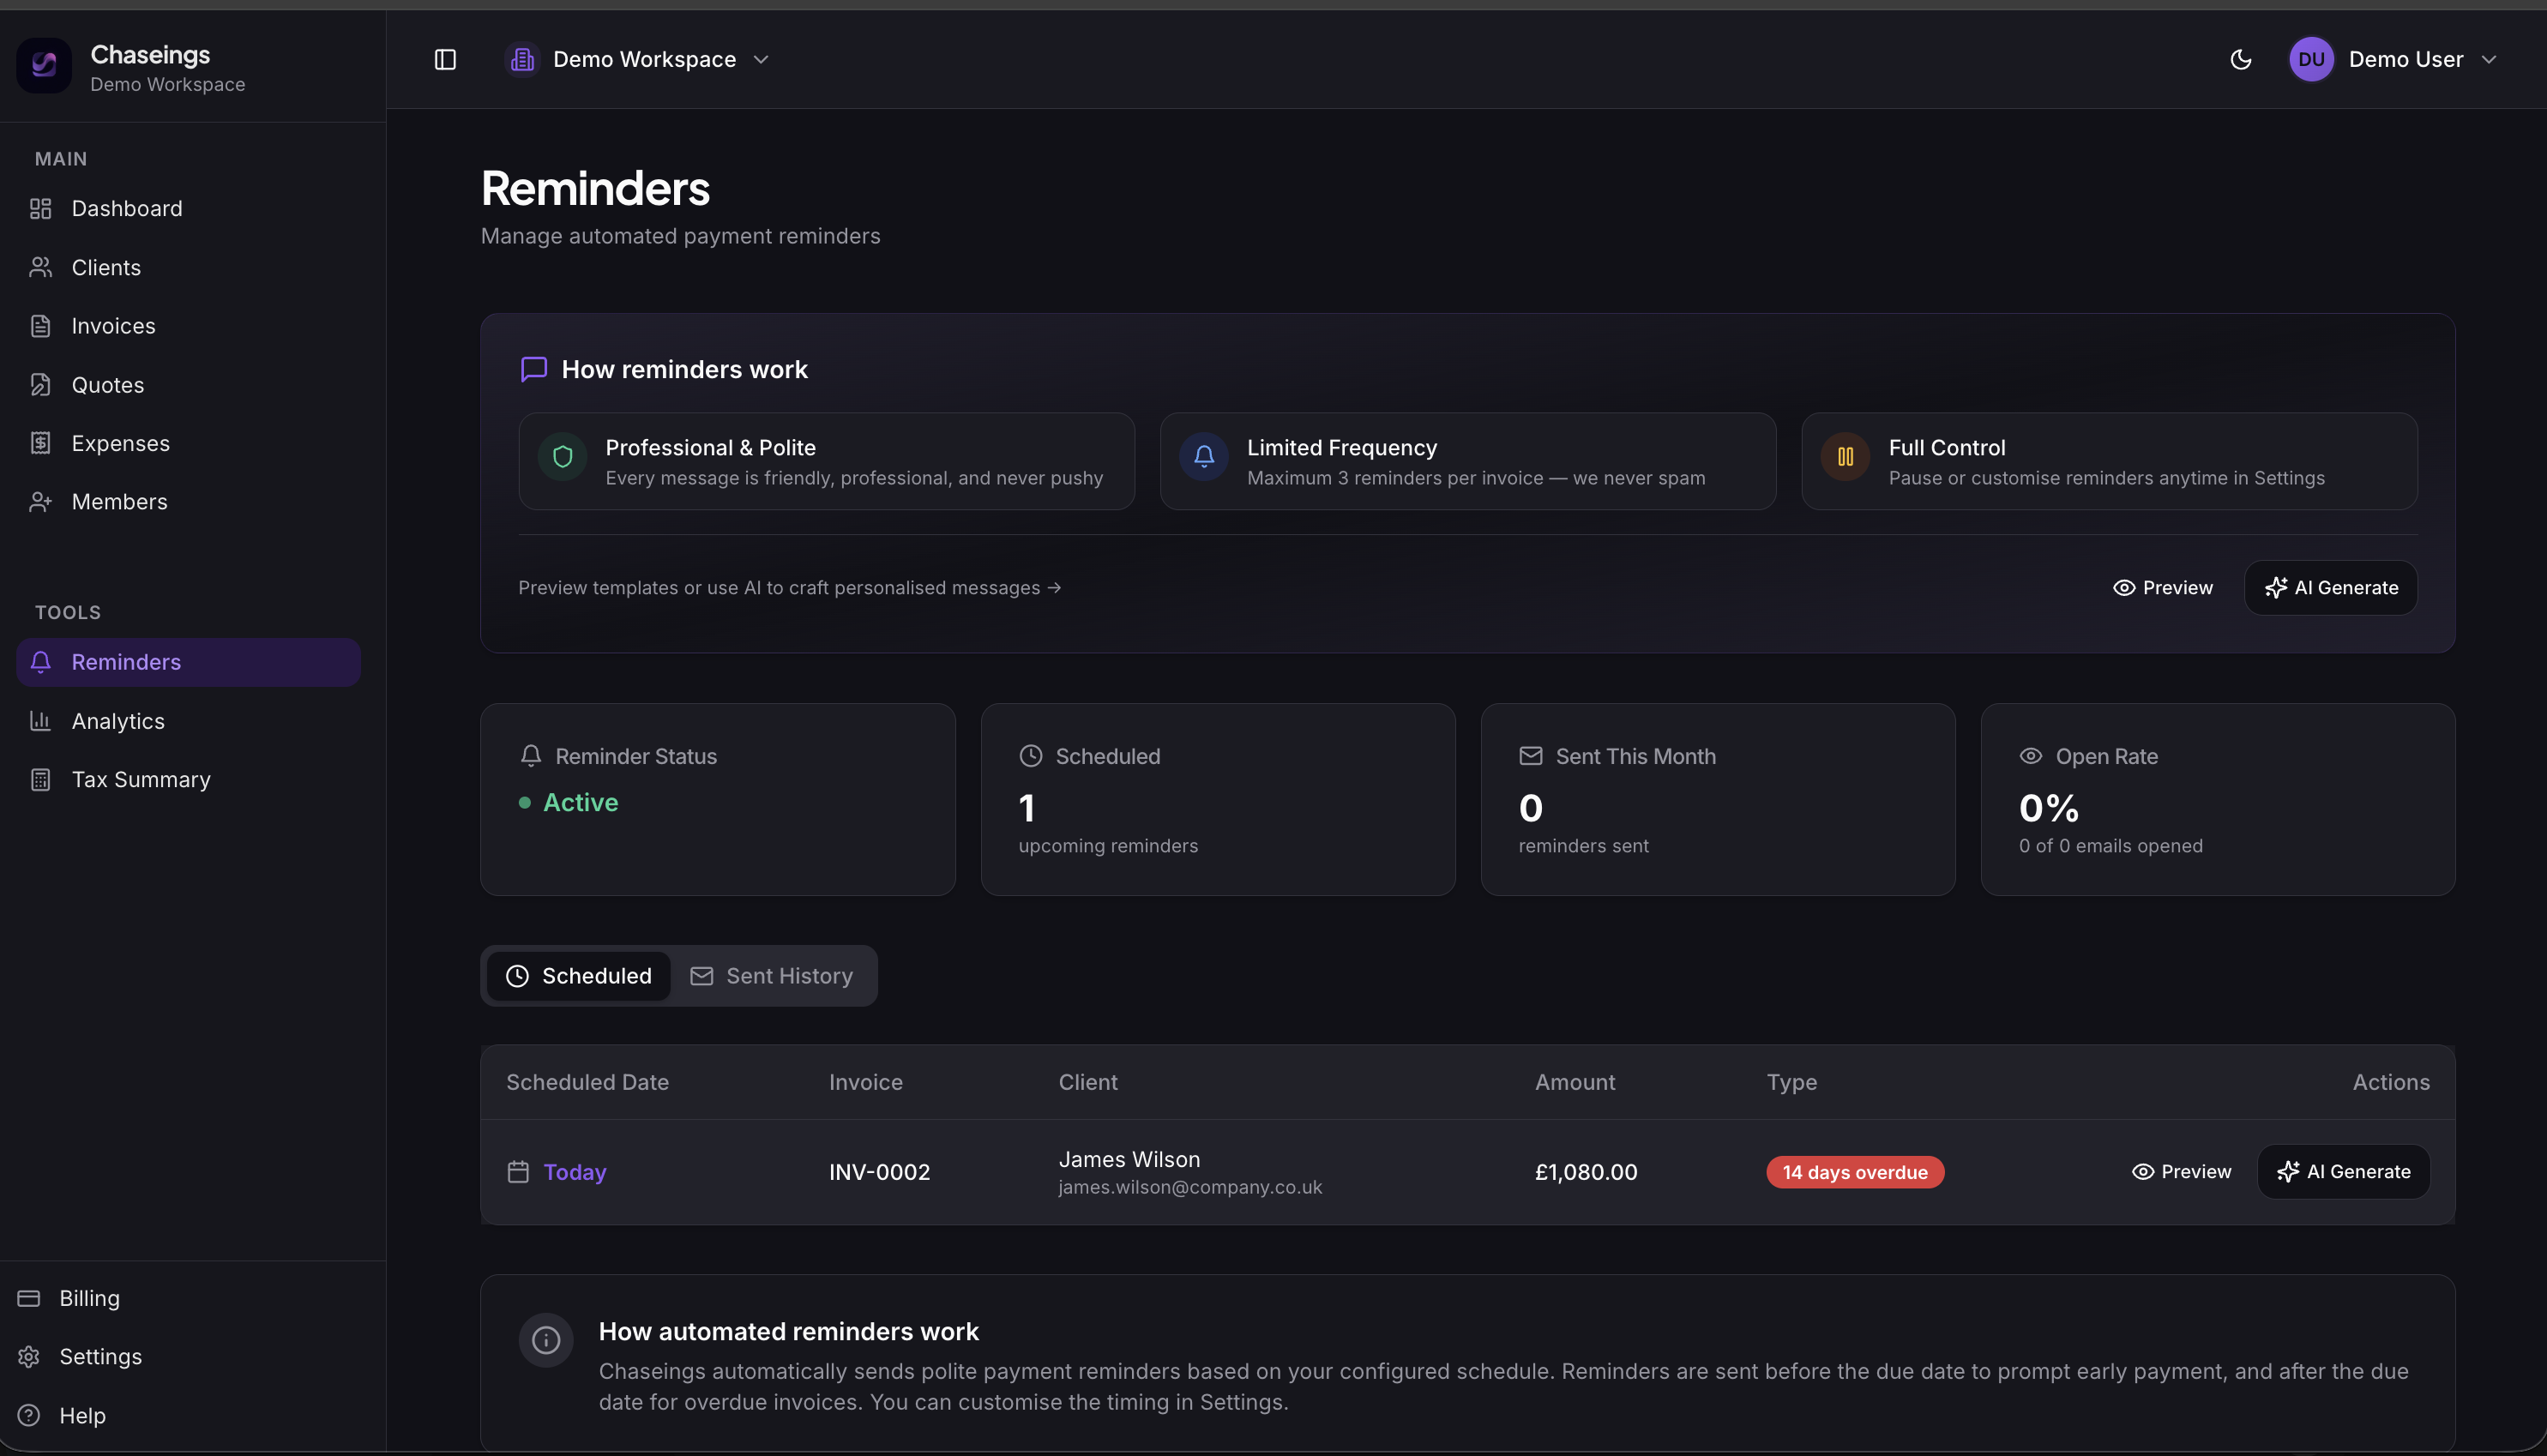Image resolution: width=2547 pixels, height=1456 pixels.
Task: Click the Chaseings logo icon
Action: [44, 66]
